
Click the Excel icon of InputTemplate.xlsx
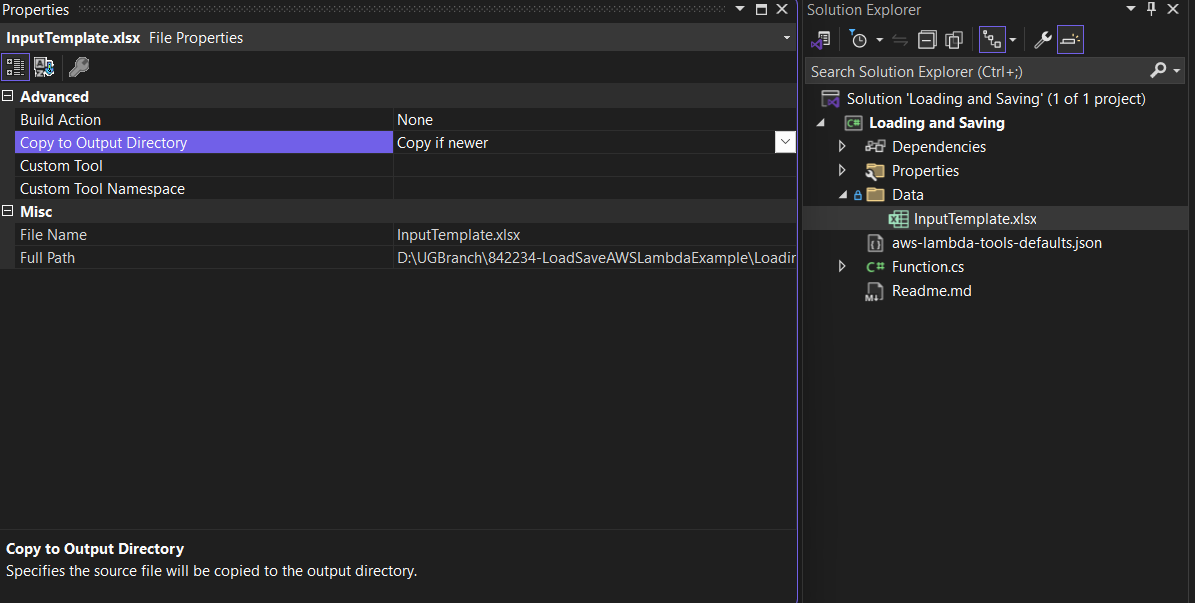coord(899,219)
